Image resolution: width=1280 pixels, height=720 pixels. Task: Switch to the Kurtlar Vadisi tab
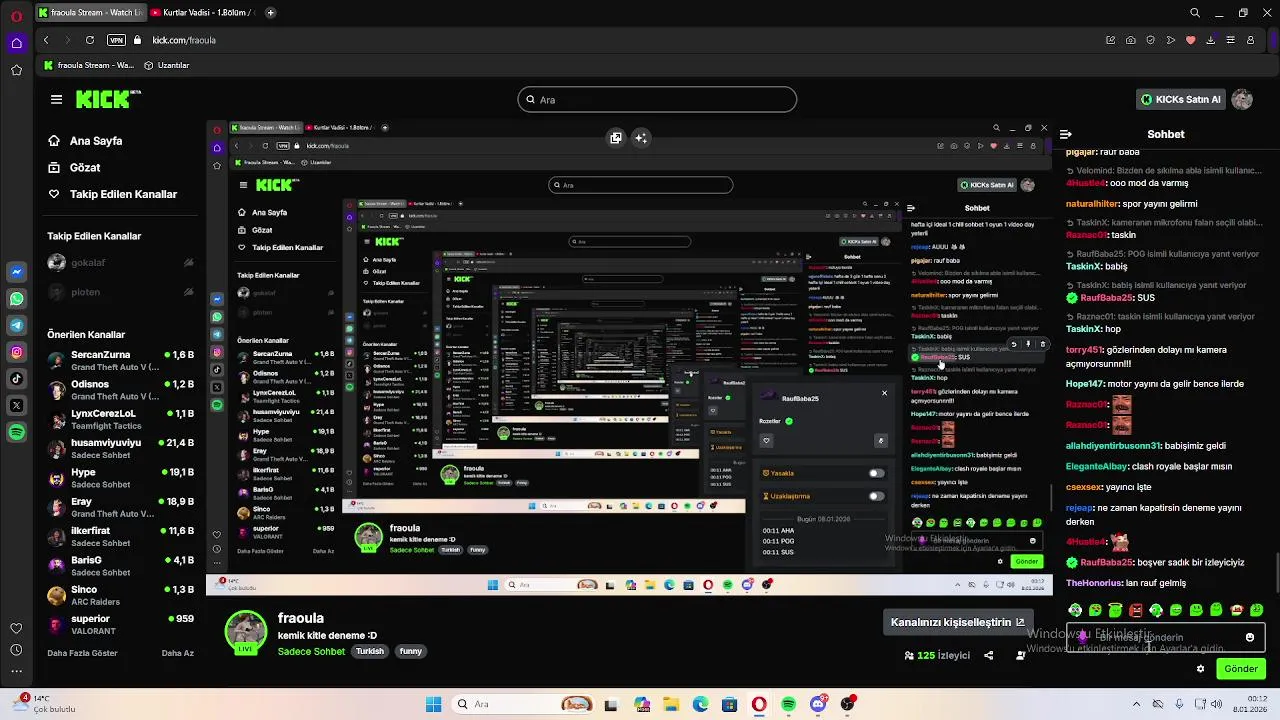coord(203,13)
